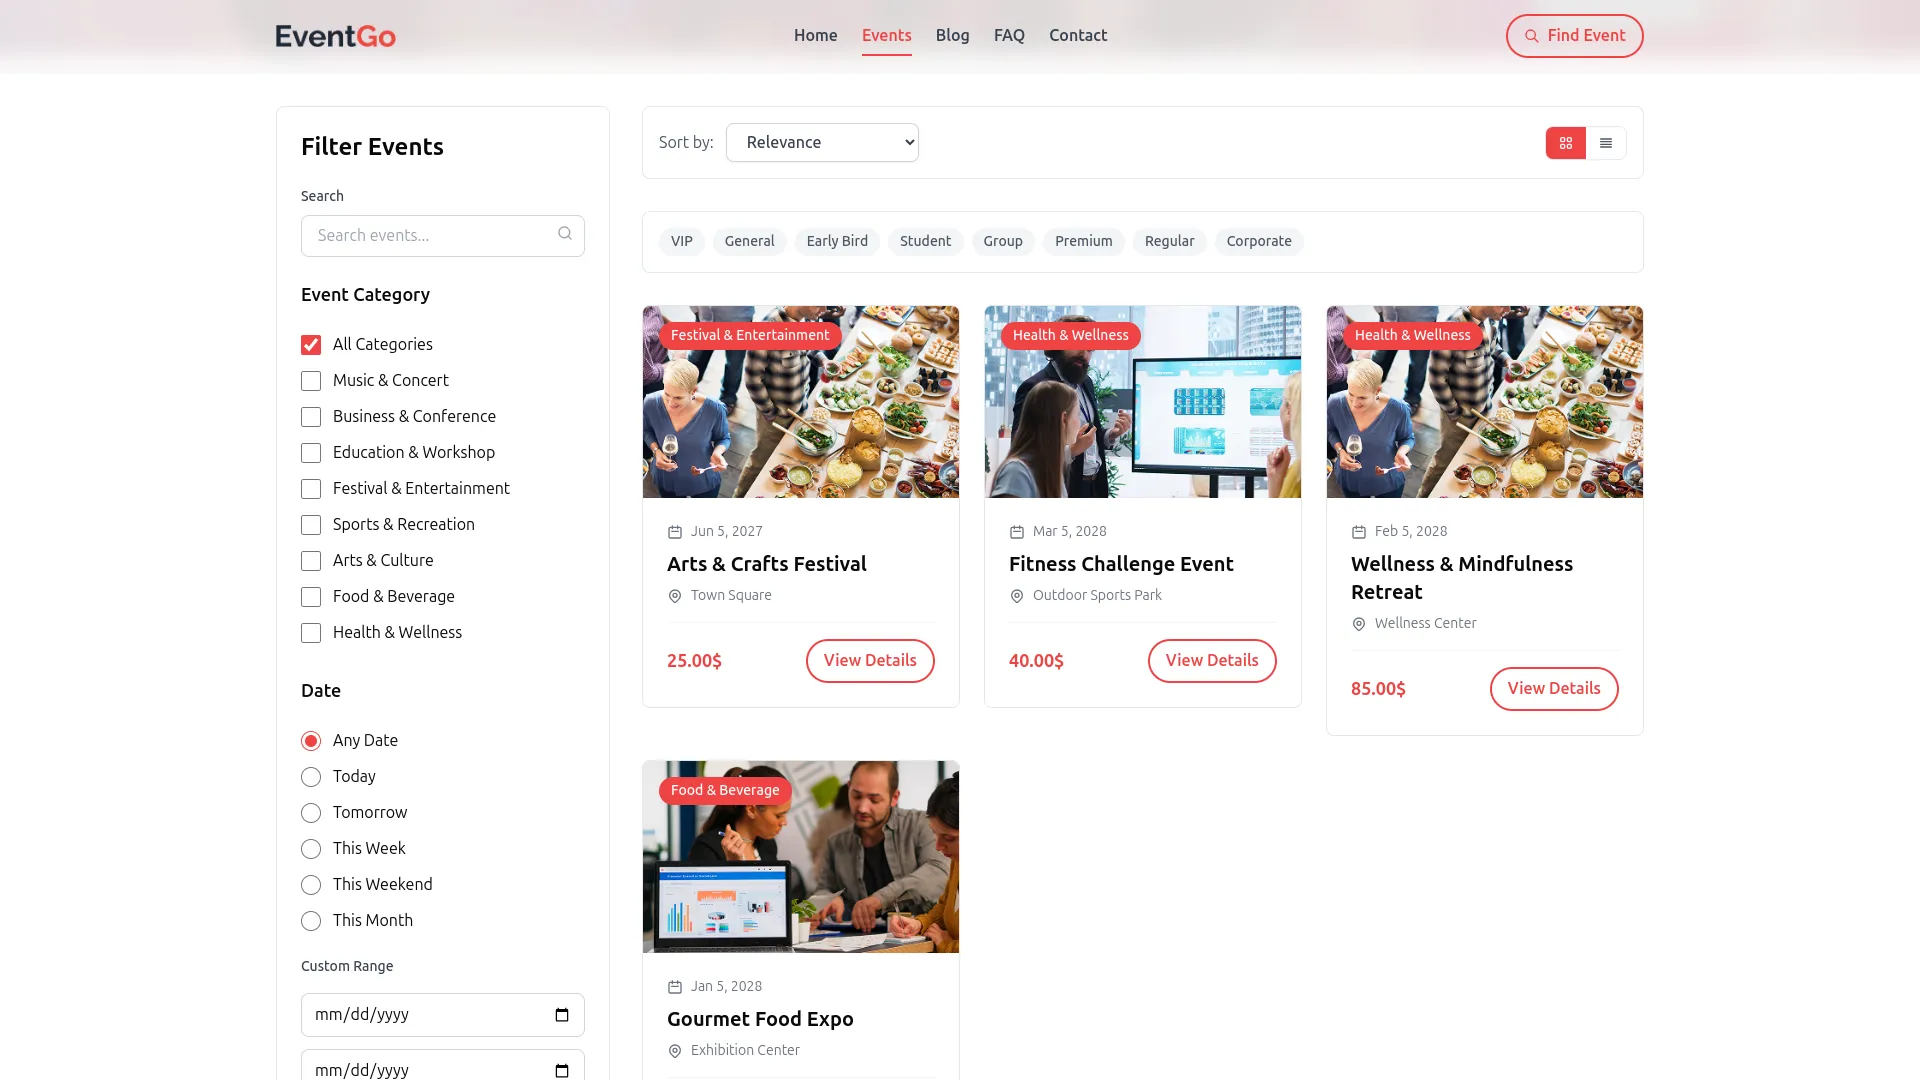This screenshot has width=1920, height=1080.
Task: Click the Search events input field
Action: click(443, 236)
